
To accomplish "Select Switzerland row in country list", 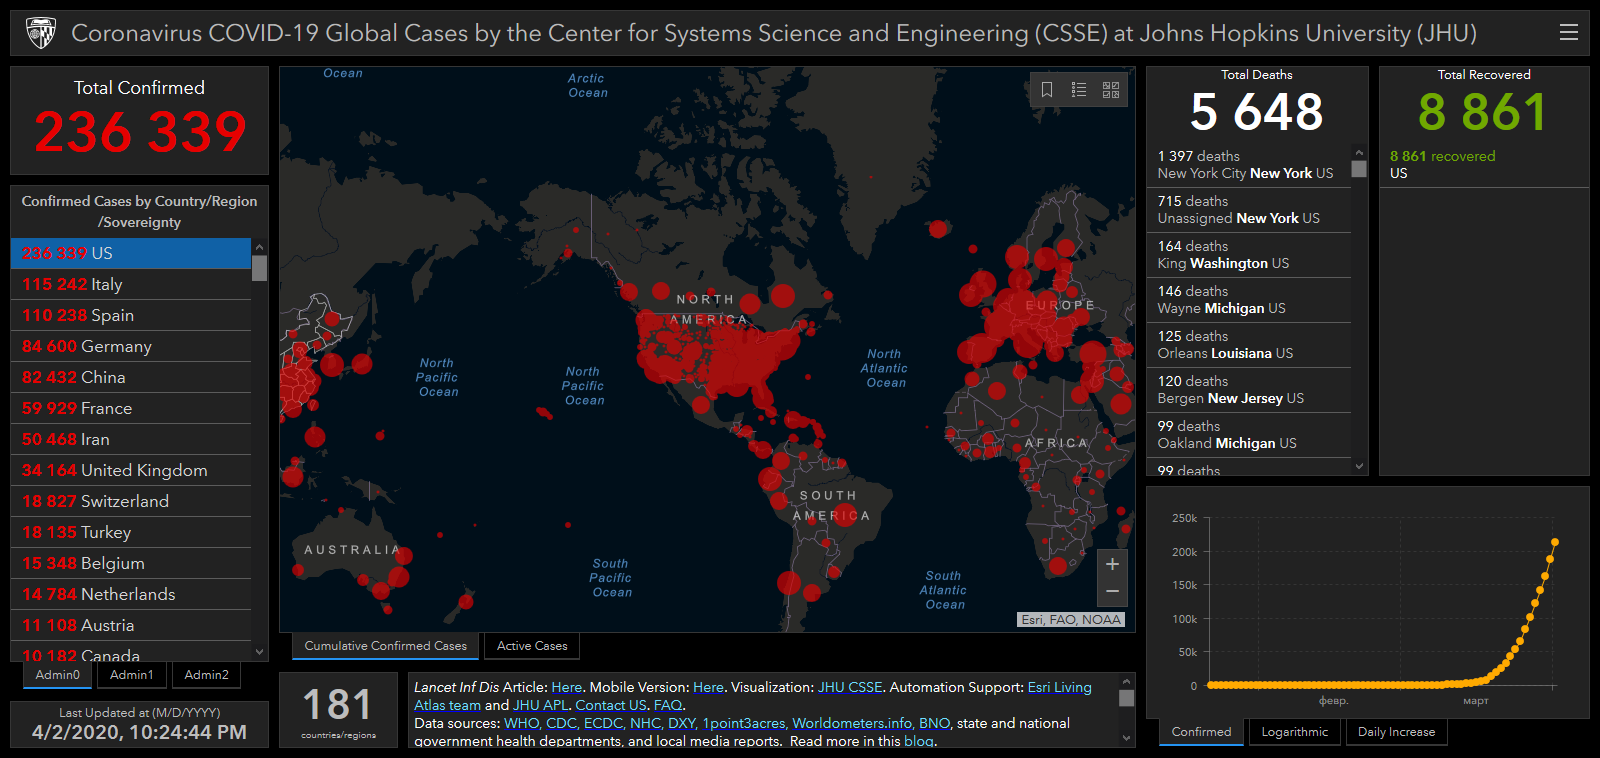I will (131, 501).
